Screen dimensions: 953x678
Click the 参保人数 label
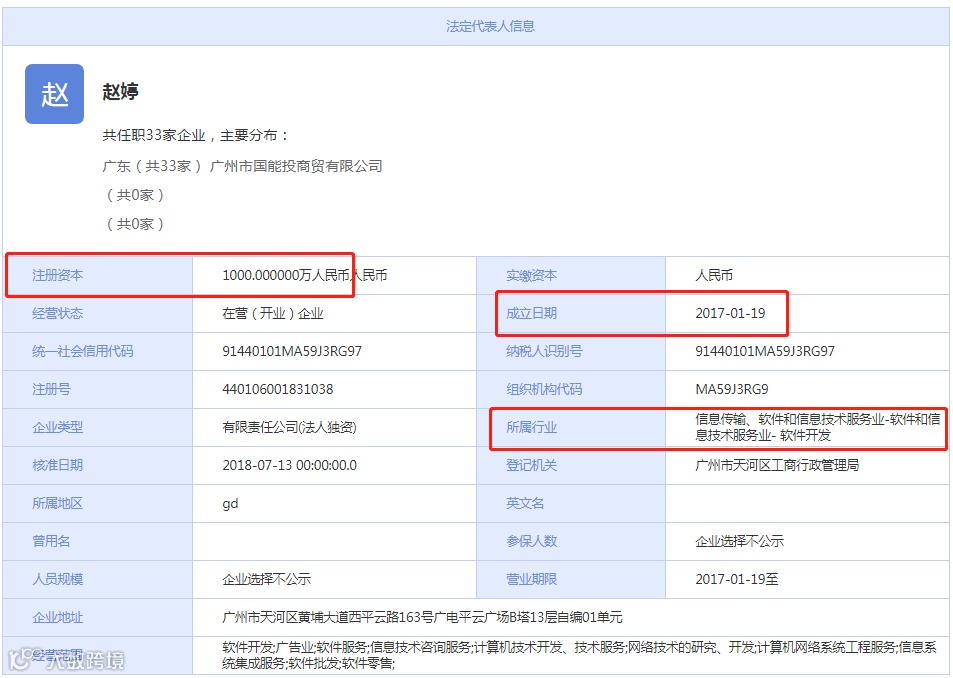click(x=531, y=541)
